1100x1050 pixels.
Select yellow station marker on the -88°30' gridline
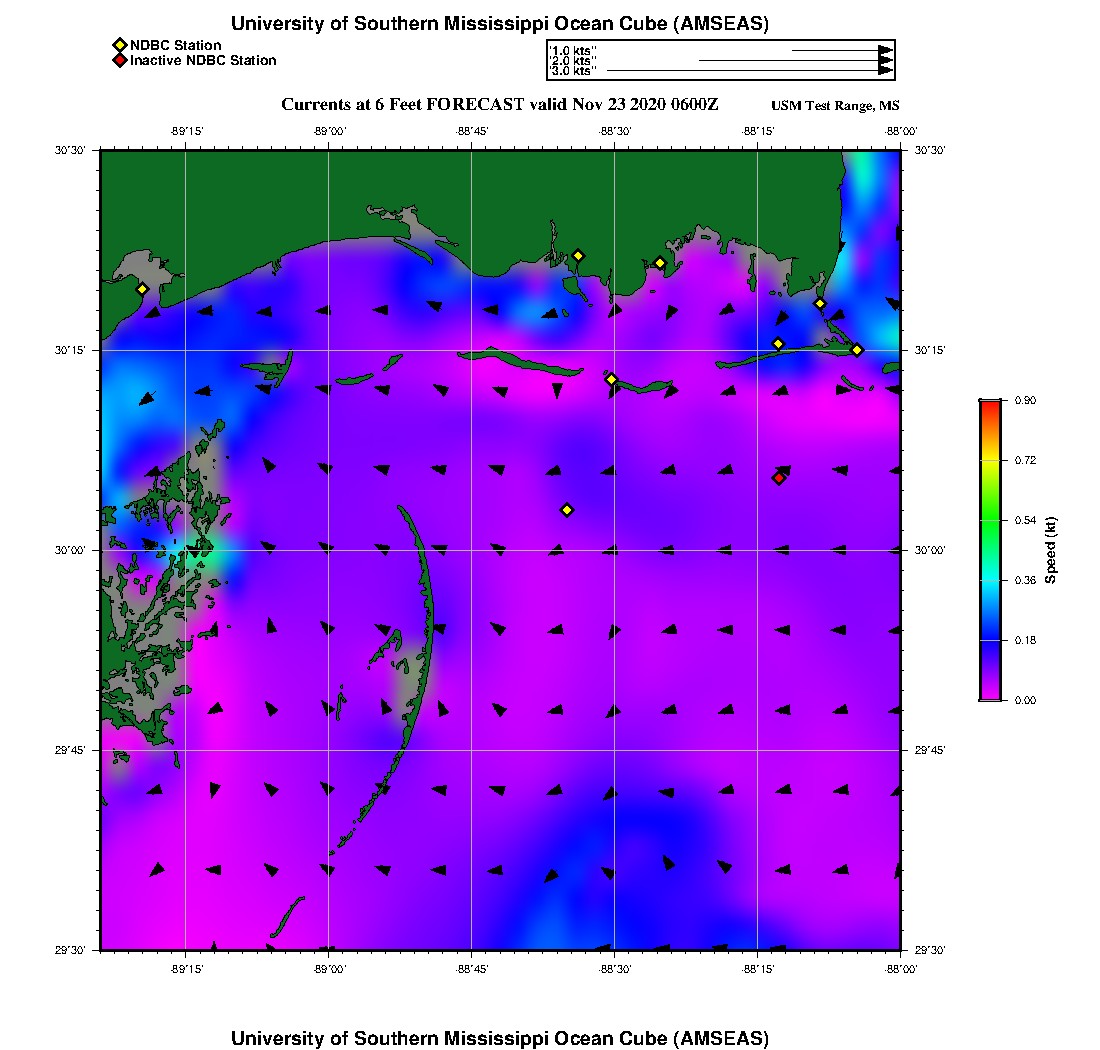click(x=611, y=379)
